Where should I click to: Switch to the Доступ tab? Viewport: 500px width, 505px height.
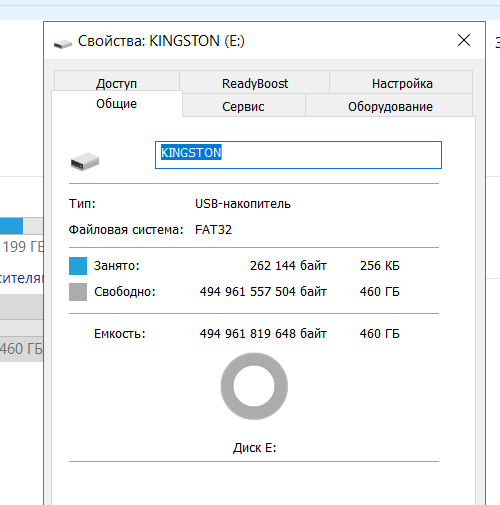pos(116,82)
